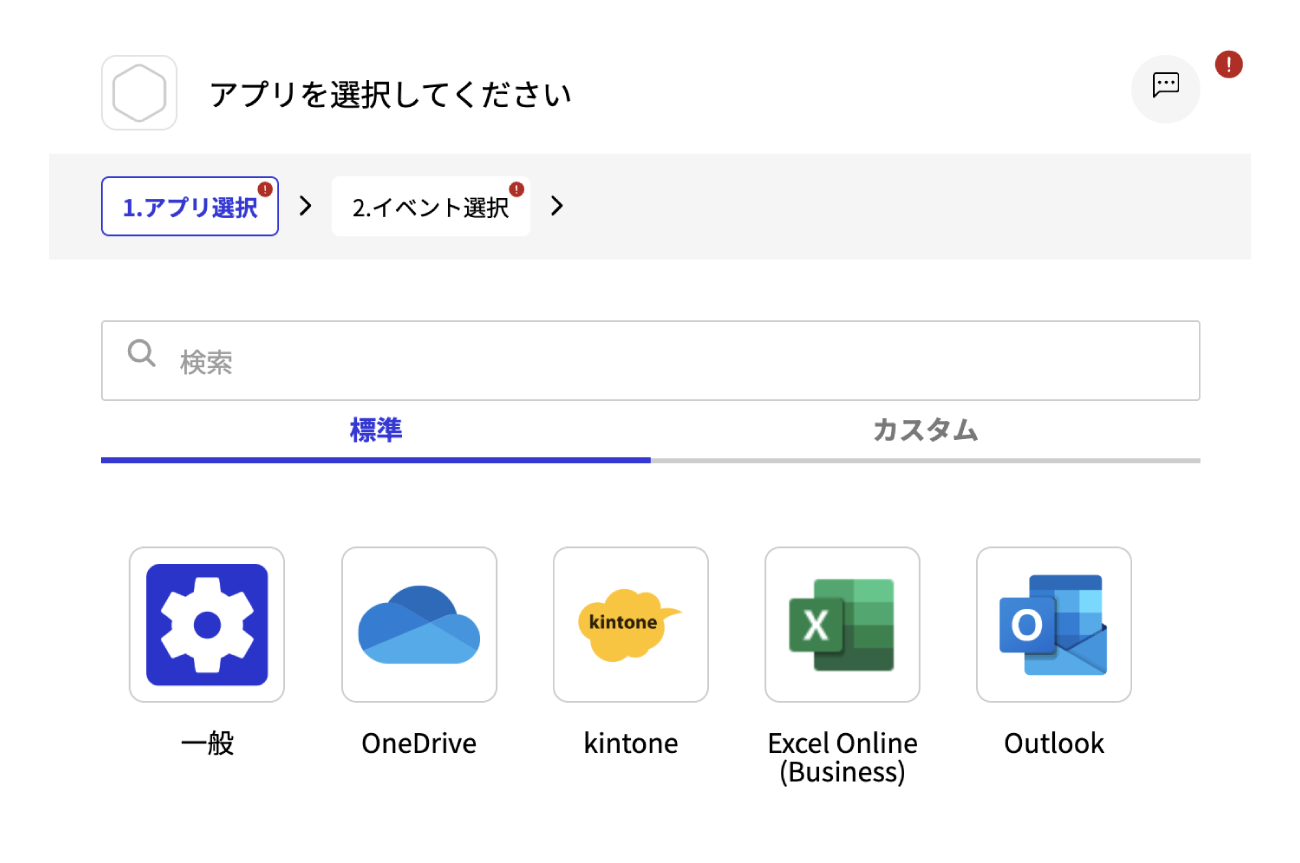This screenshot has width=1300, height=863.
Task: Click error badge on 2.イベント選択 step
Action: tap(516, 189)
